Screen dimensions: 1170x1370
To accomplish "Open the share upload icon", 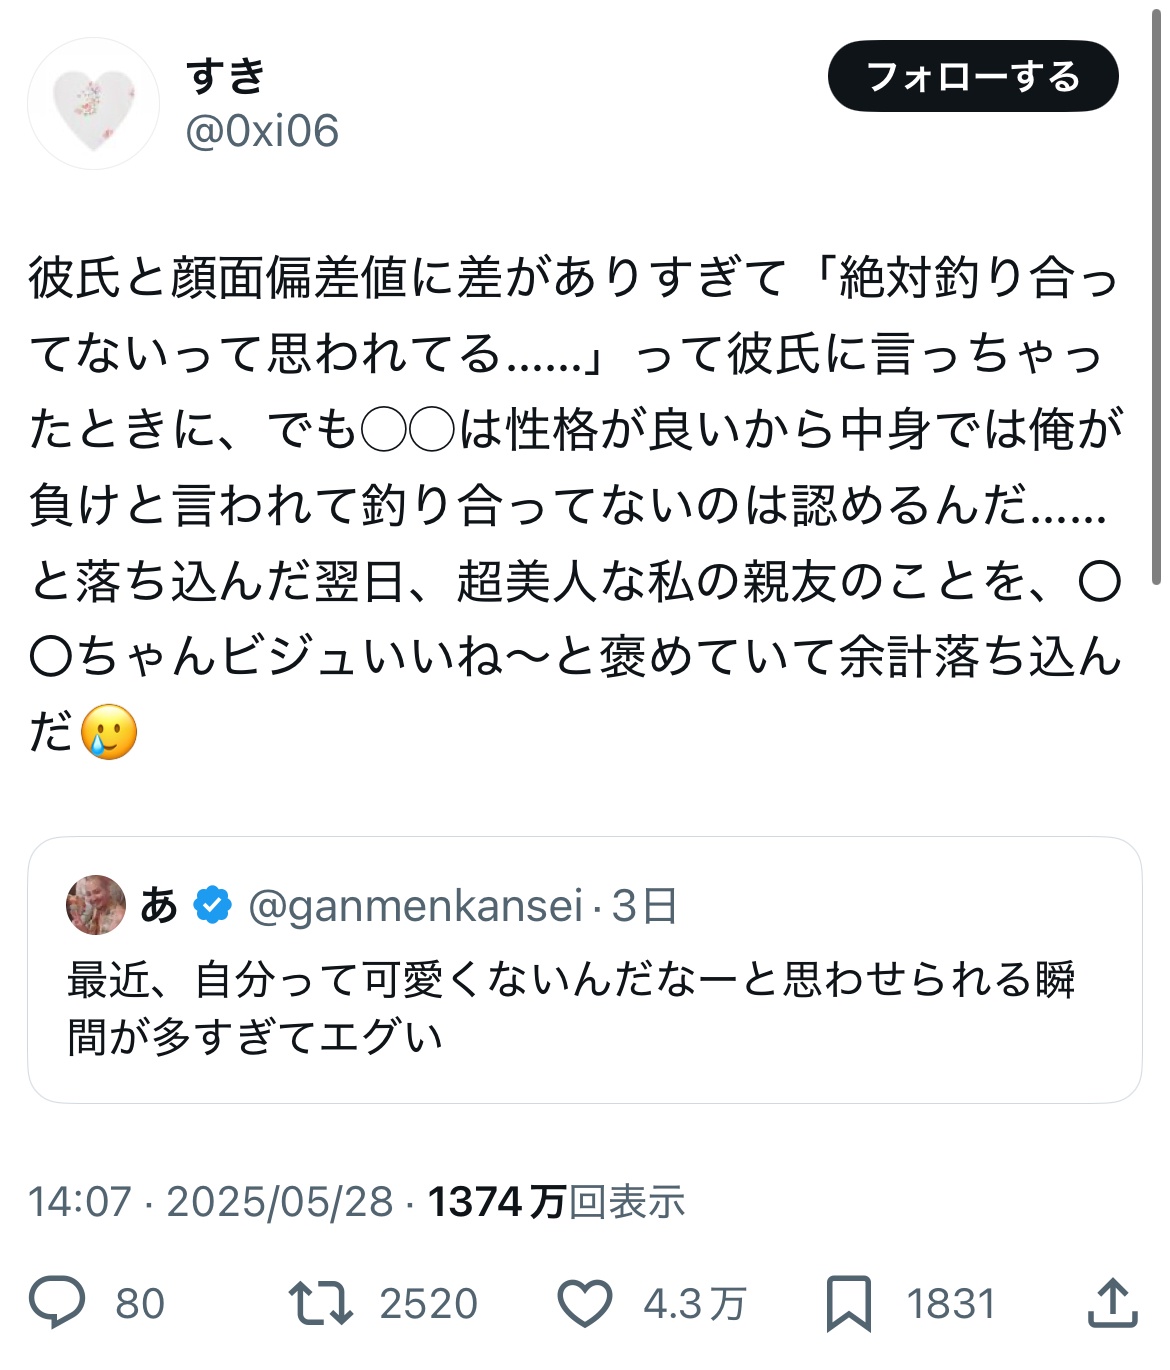I will point(1112,1303).
